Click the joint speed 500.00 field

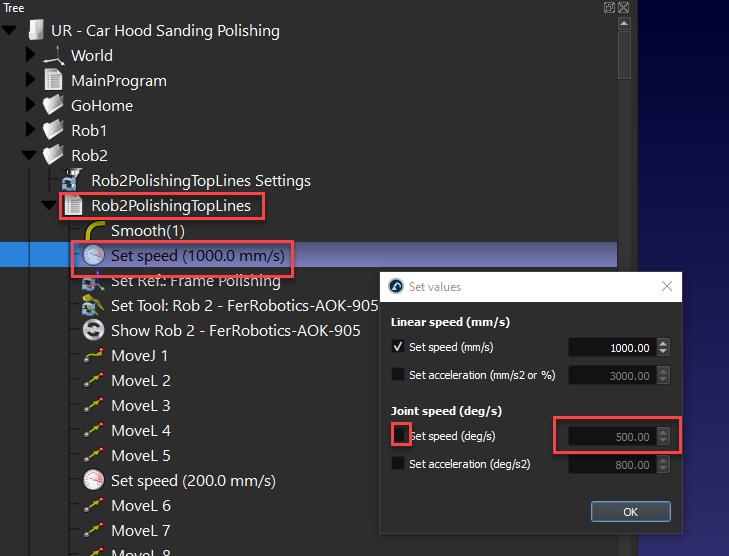[x=613, y=437]
